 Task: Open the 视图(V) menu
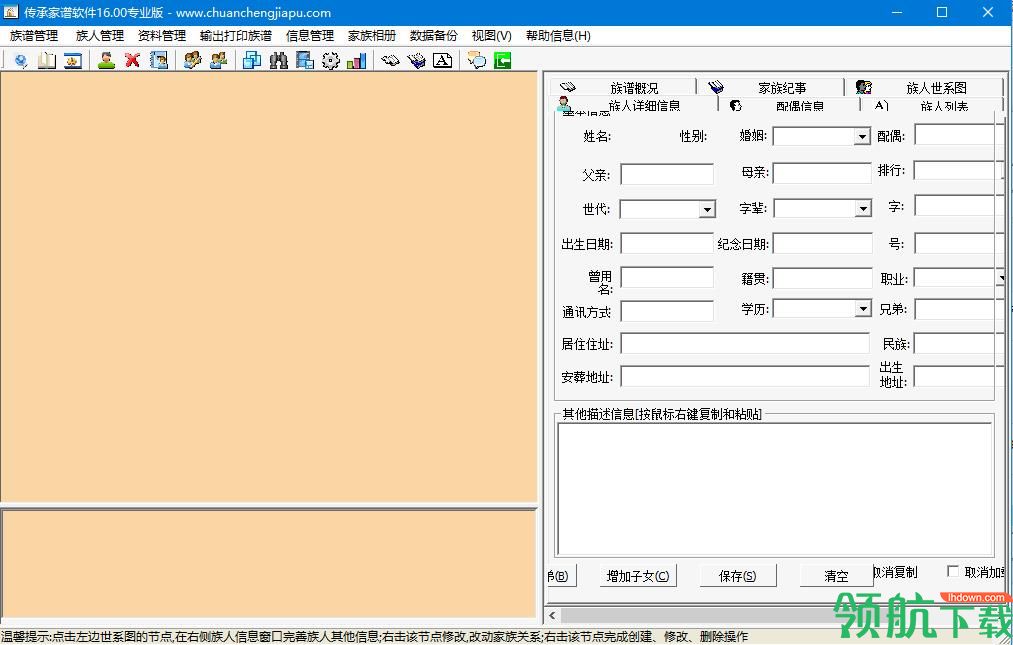(492, 36)
